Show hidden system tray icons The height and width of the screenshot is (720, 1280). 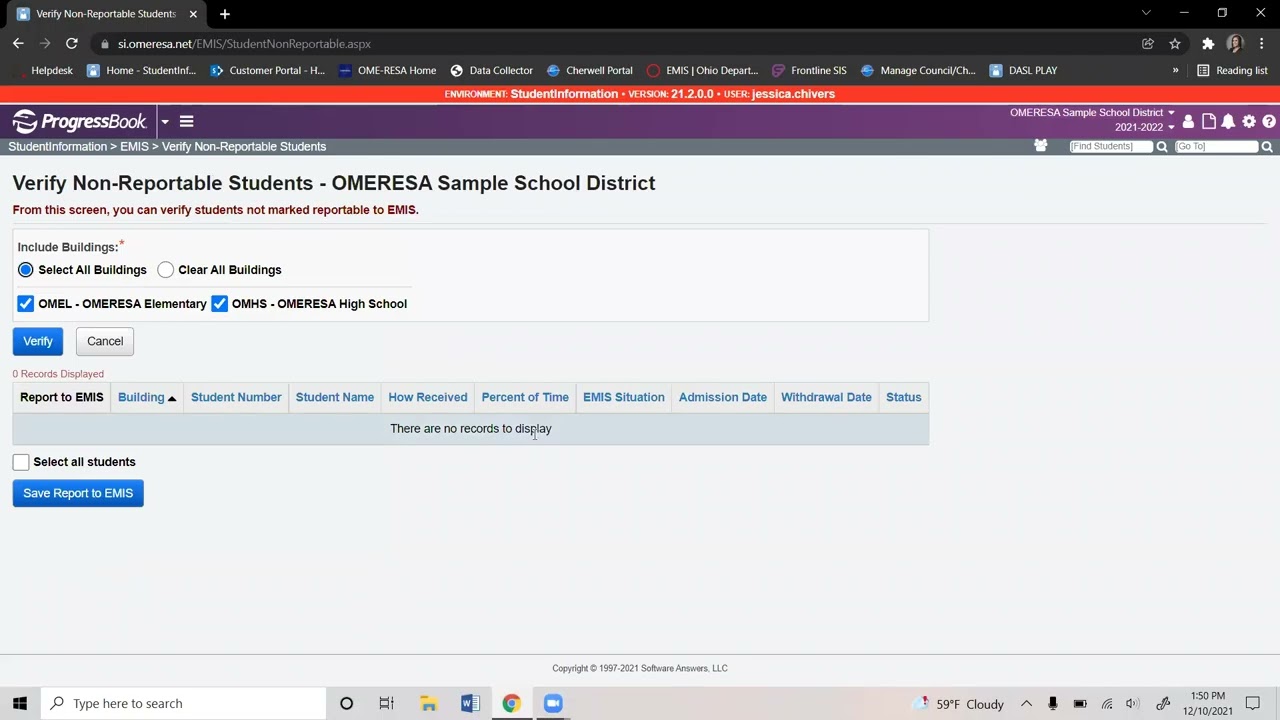[1026, 704]
